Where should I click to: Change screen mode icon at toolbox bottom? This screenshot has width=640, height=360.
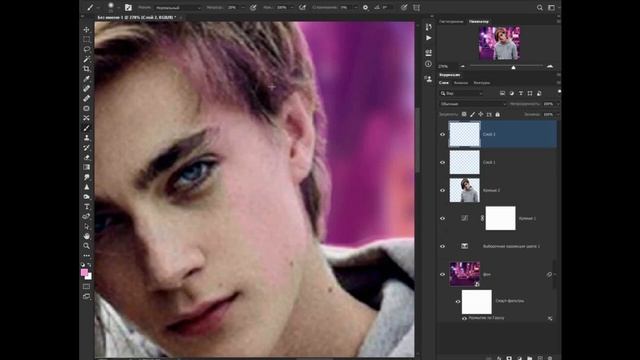[87, 296]
